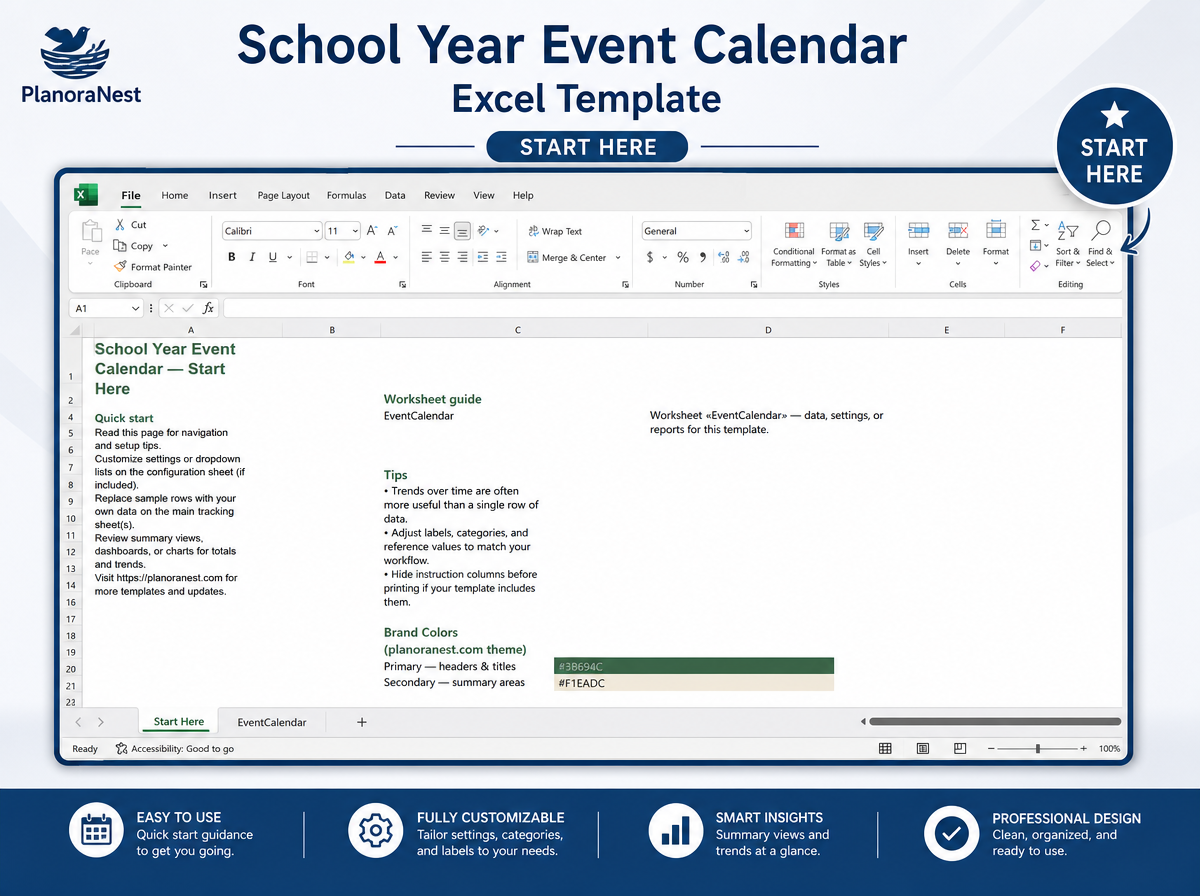Open the Insert ribbon tab

[223, 195]
